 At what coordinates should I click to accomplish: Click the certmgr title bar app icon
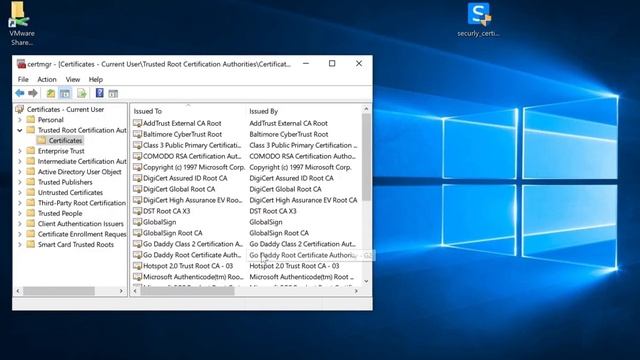[21, 64]
